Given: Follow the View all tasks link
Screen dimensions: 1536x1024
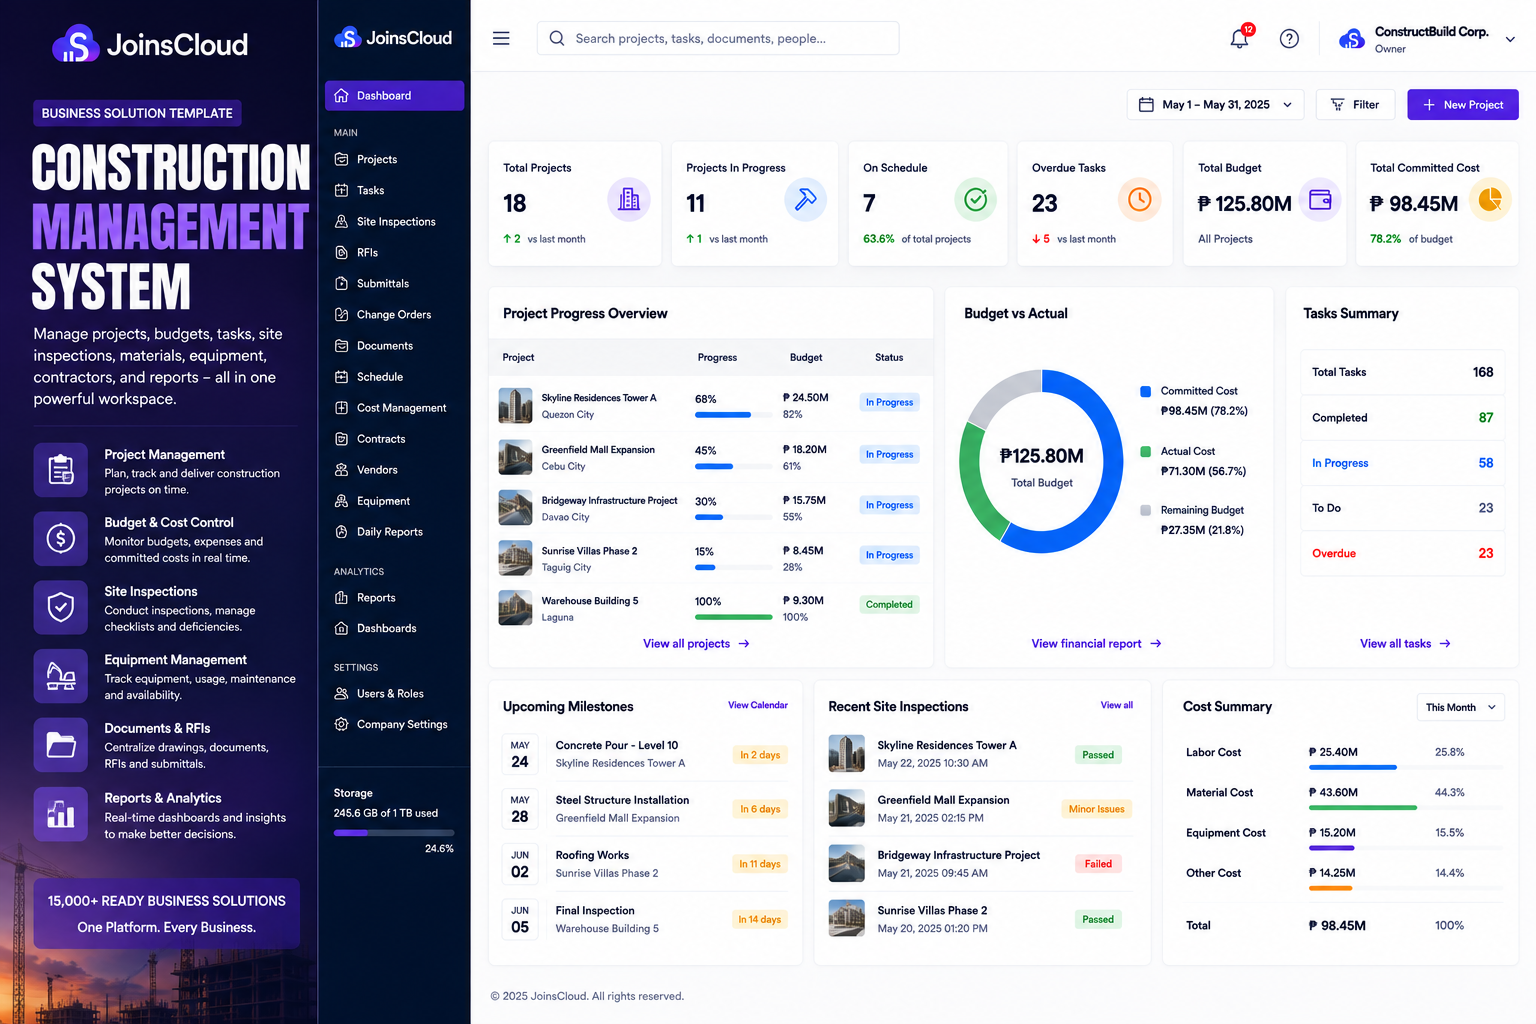Looking at the screenshot, I should tap(1405, 644).
